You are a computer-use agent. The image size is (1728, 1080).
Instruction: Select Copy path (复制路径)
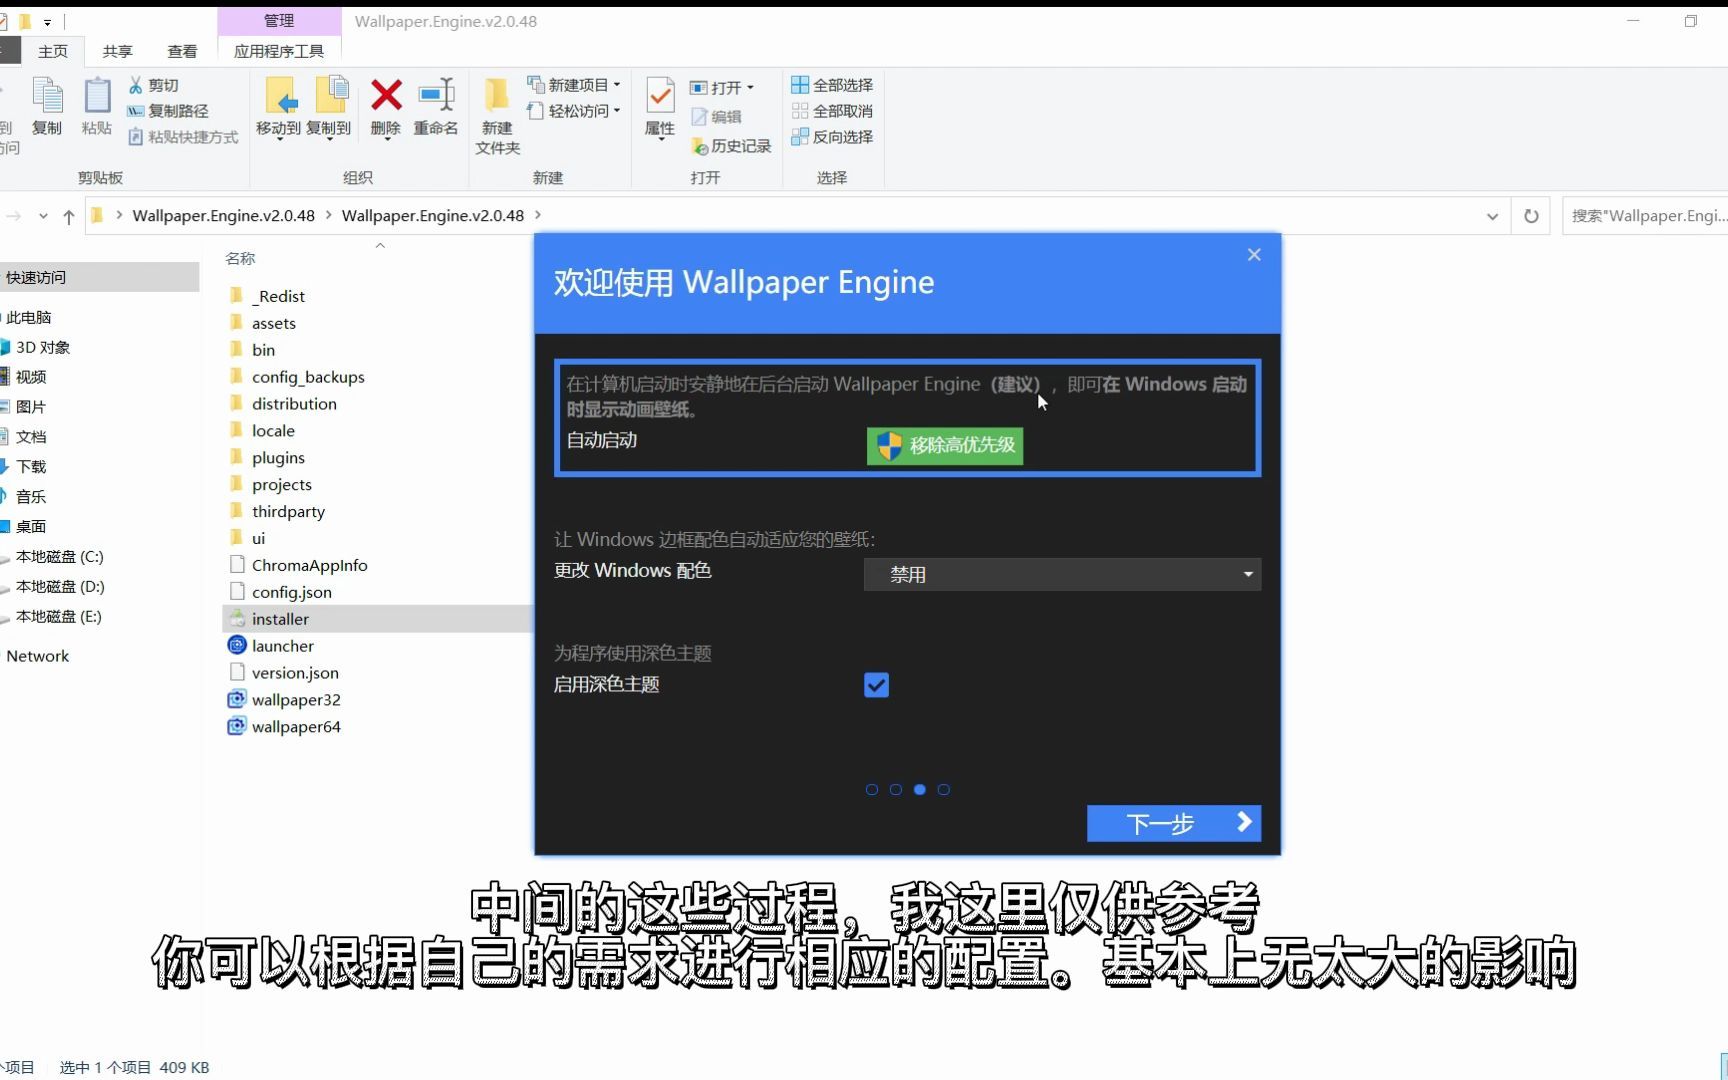(x=168, y=111)
